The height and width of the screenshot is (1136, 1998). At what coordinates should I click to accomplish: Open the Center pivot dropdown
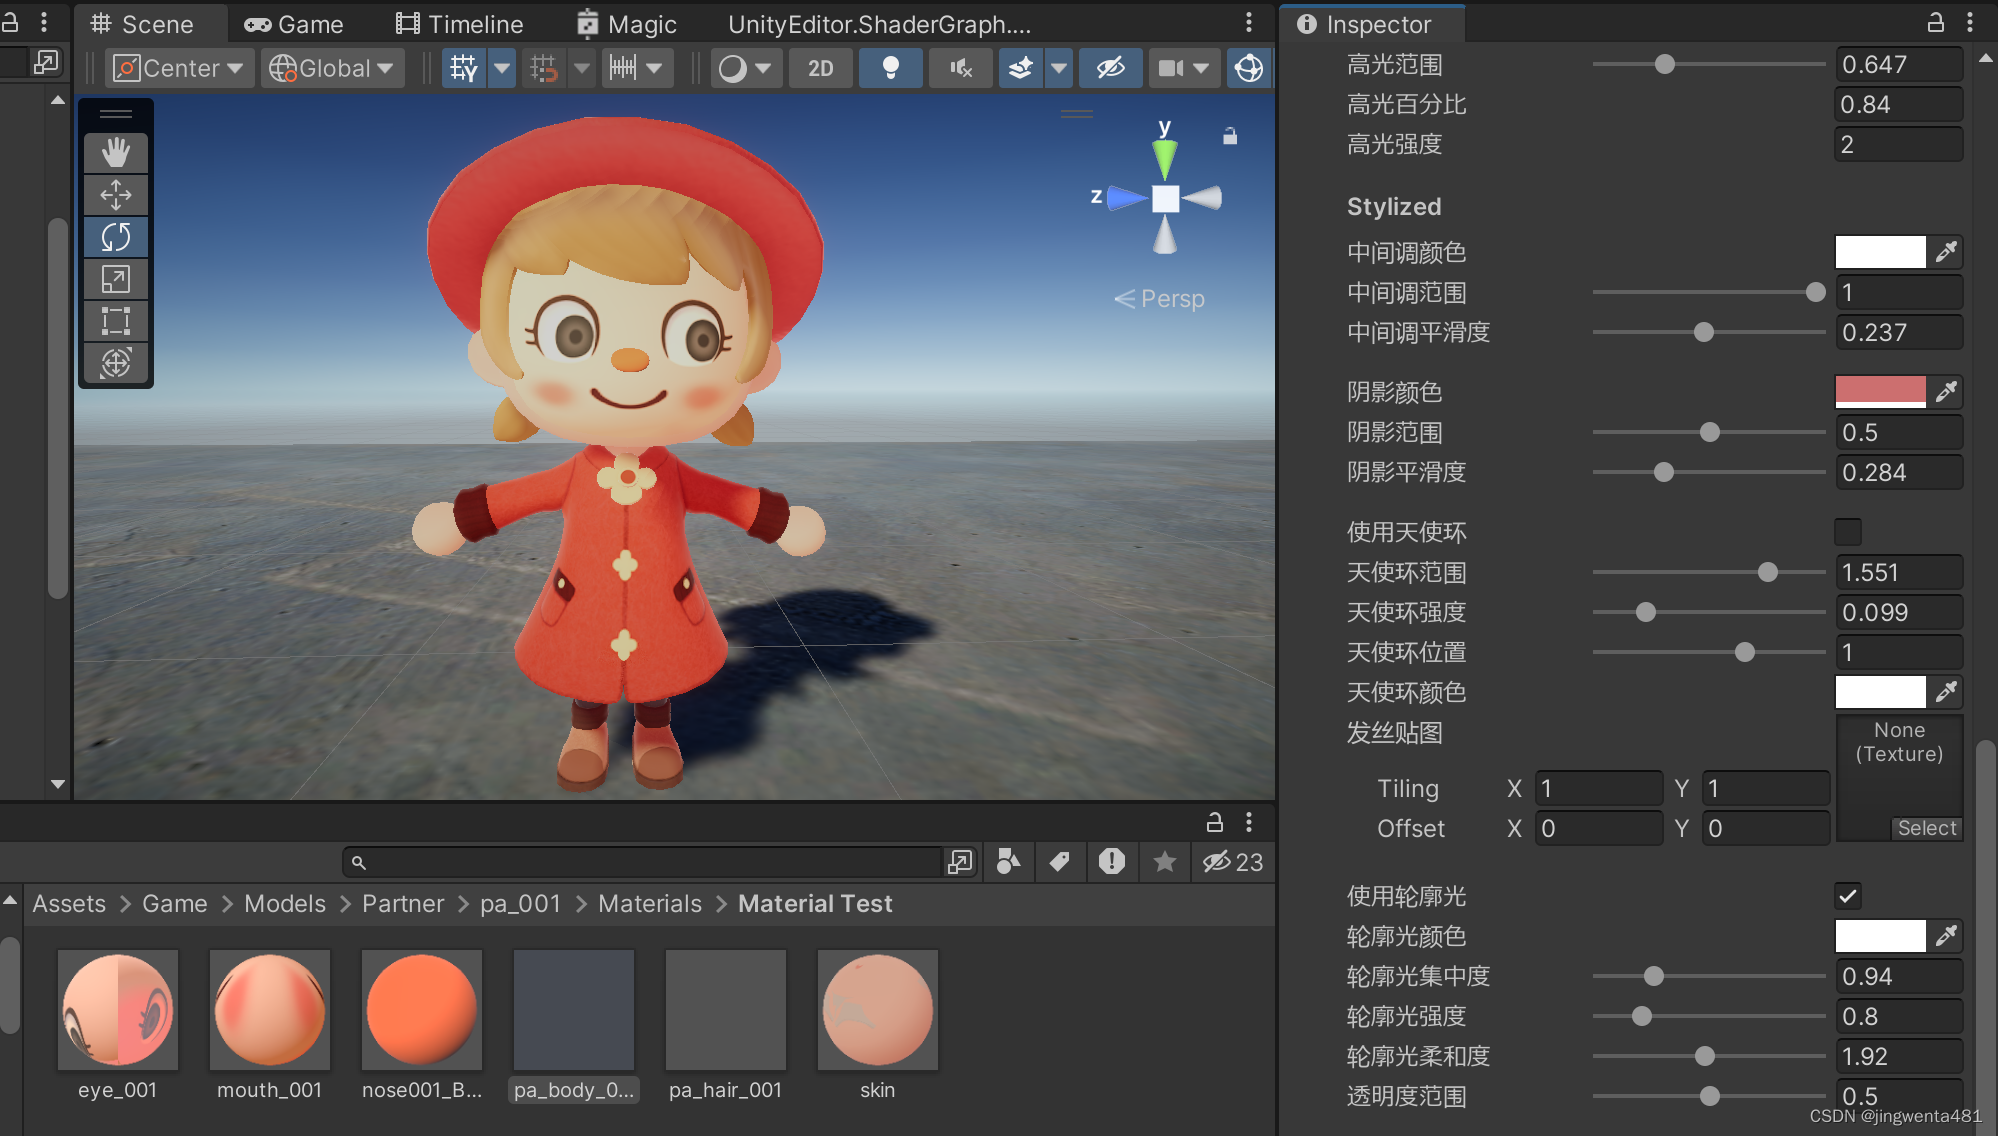(180, 68)
